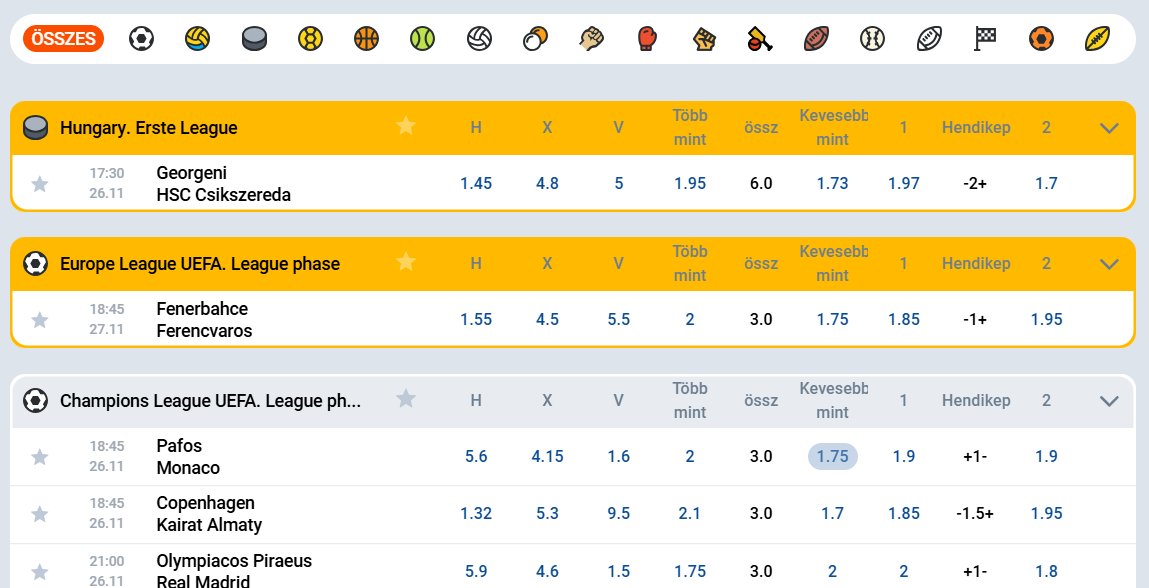
Task: Pick the red boxing glove icon
Action: coord(648,39)
